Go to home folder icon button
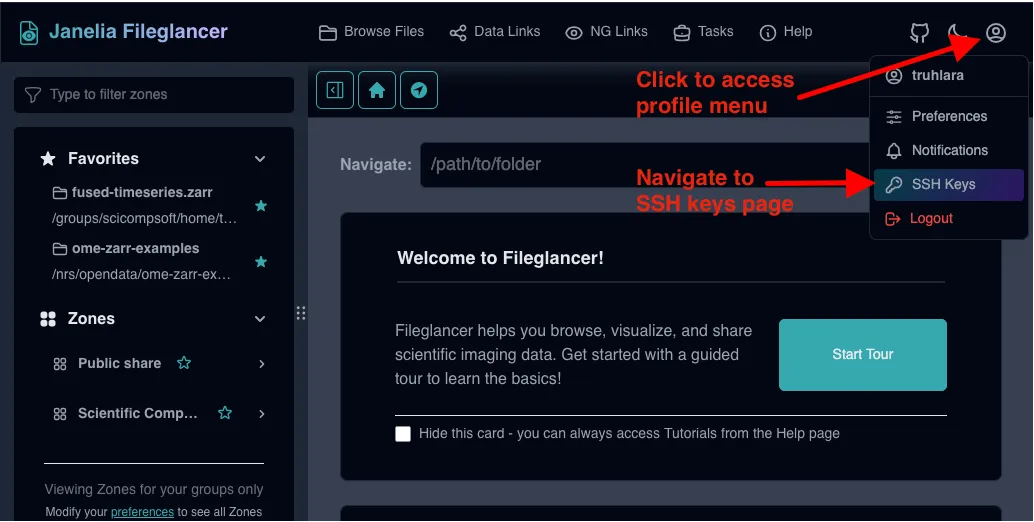This screenshot has height=522, width=1034. click(377, 90)
